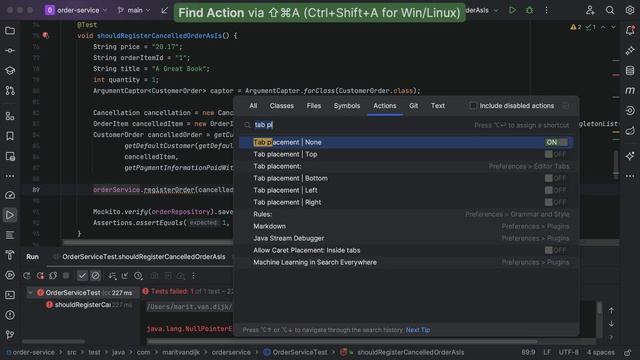640x360 pixels.
Task: Click the Debug bug icon in toolbar
Action: pyautogui.click(x=529, y=10)
